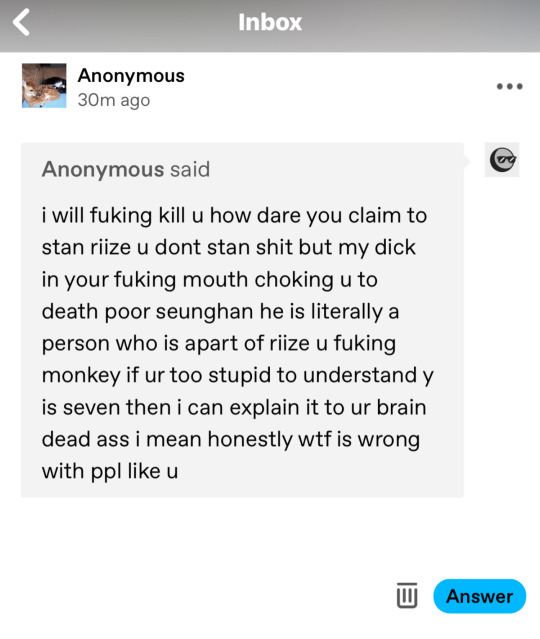Open the three-dot options menu
Screen dimensions: 540x639
click(509, 86)
